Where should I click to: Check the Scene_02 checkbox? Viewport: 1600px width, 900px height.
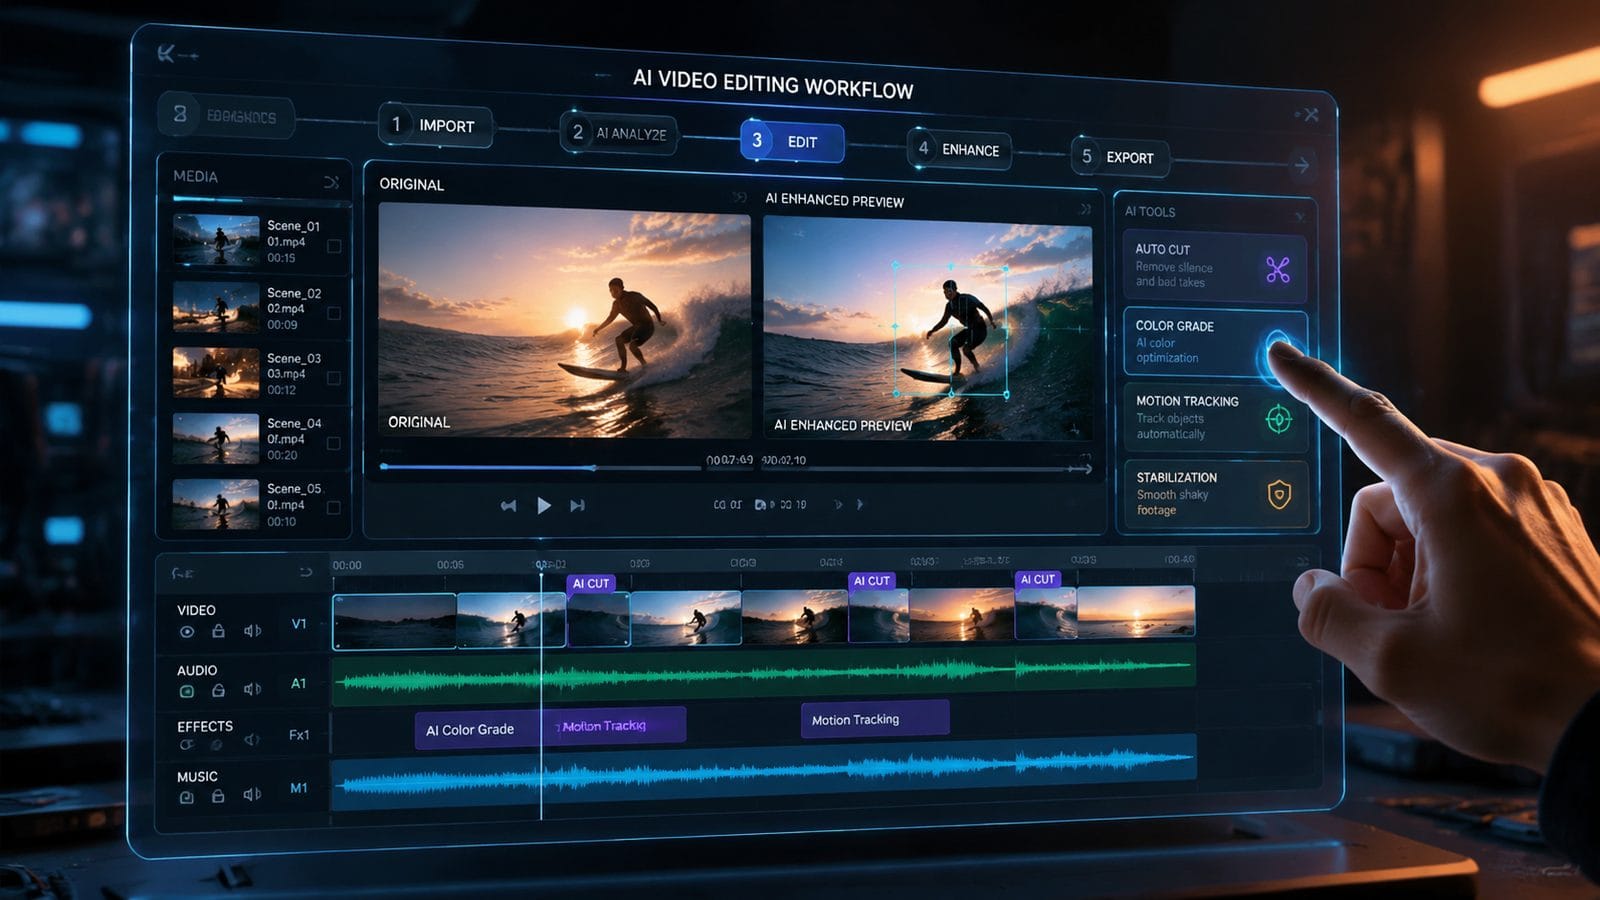[x=334, y=313]
